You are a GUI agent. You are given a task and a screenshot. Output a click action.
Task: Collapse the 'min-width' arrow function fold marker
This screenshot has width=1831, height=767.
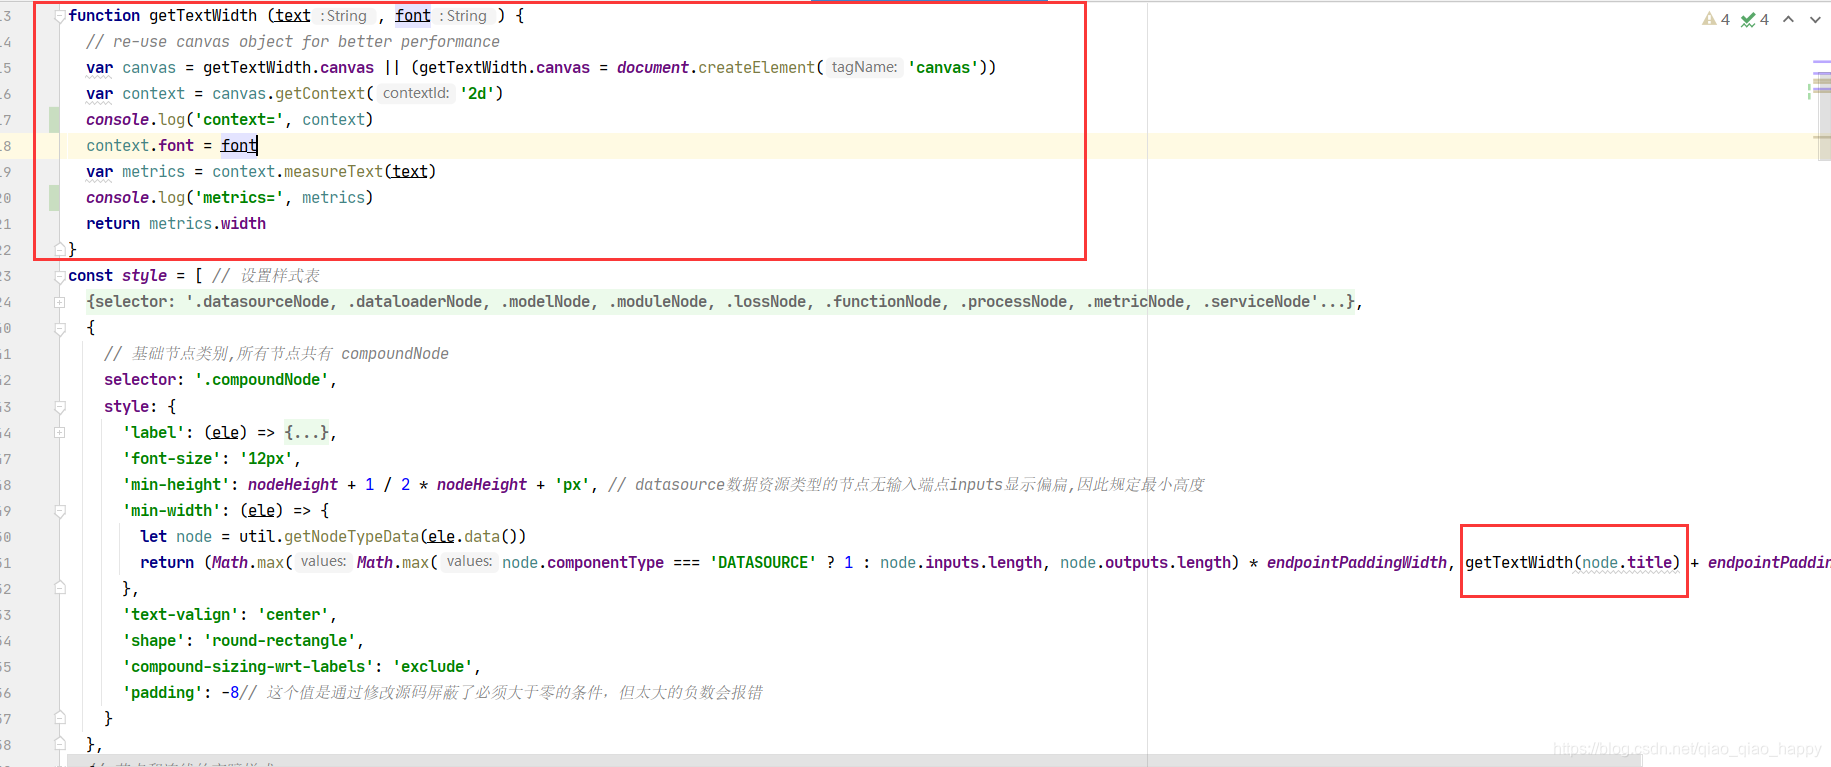pos(60,511)
